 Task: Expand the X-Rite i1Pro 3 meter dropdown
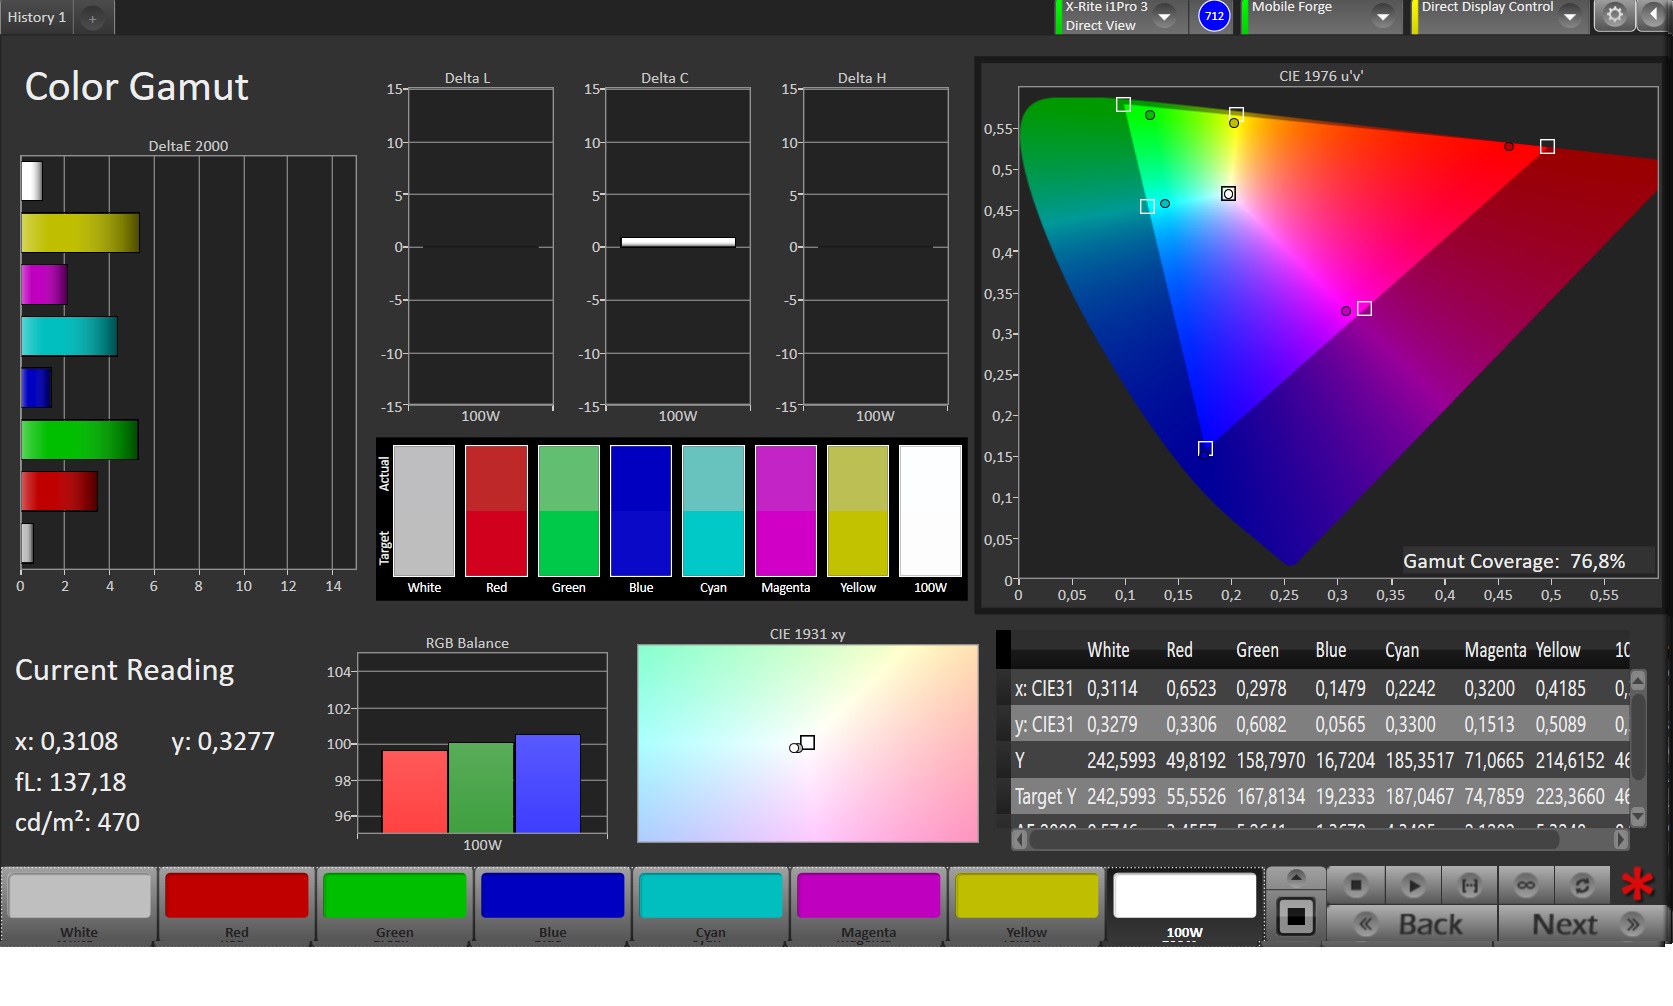tap(1164, 17)
